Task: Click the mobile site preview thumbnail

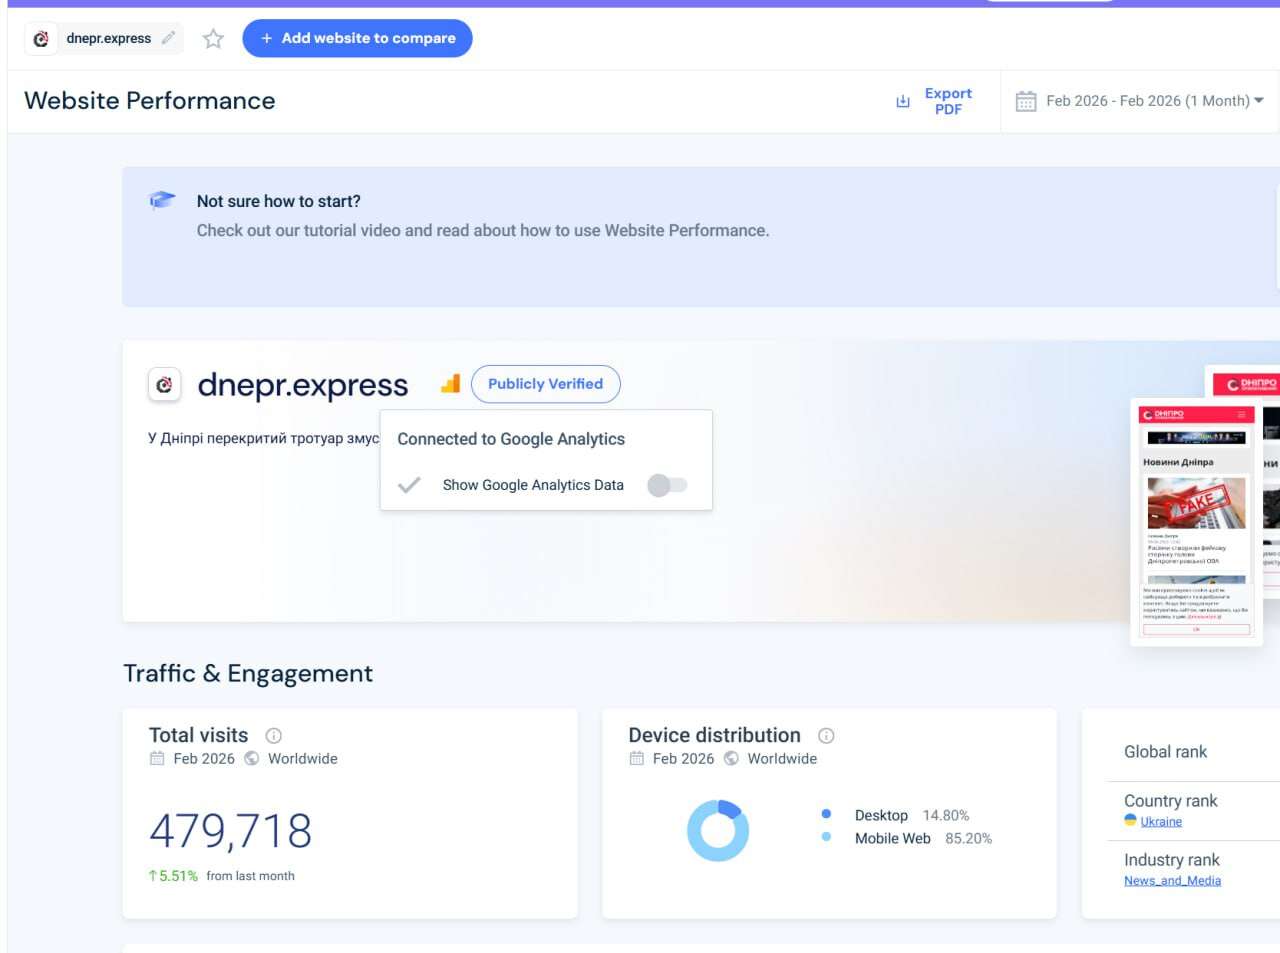Action: point(1196,522)
